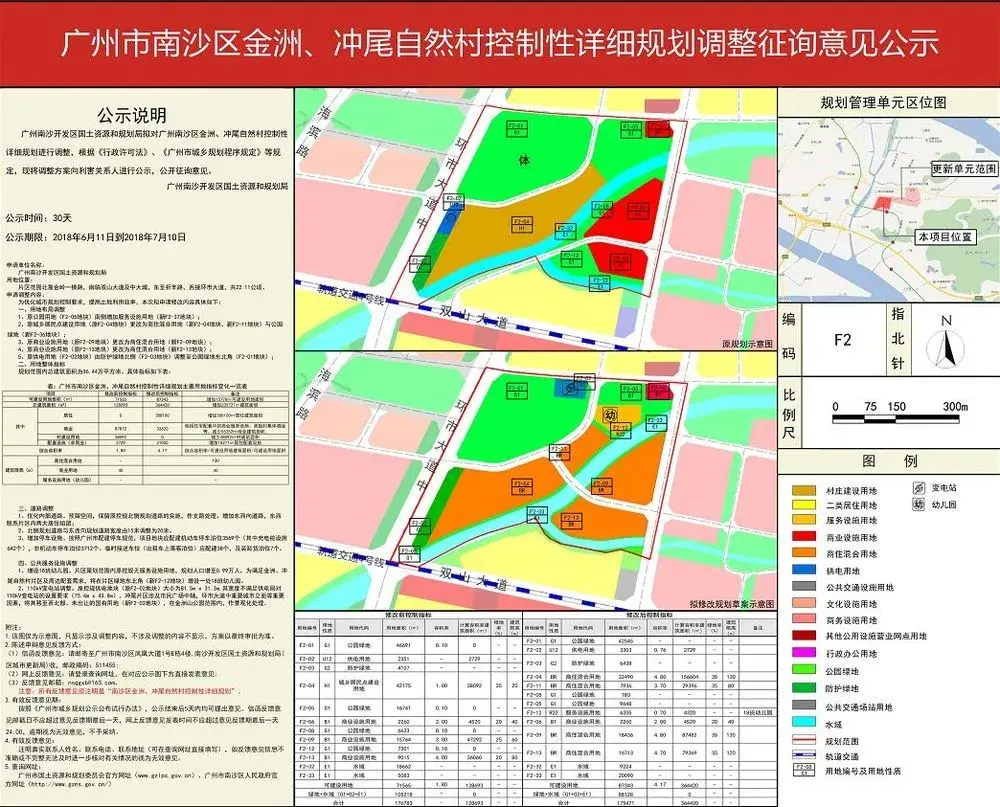Click the 海滨路 road label on the original plan map
Viewport: 1000px width, 807px height.
click(314, 131)
